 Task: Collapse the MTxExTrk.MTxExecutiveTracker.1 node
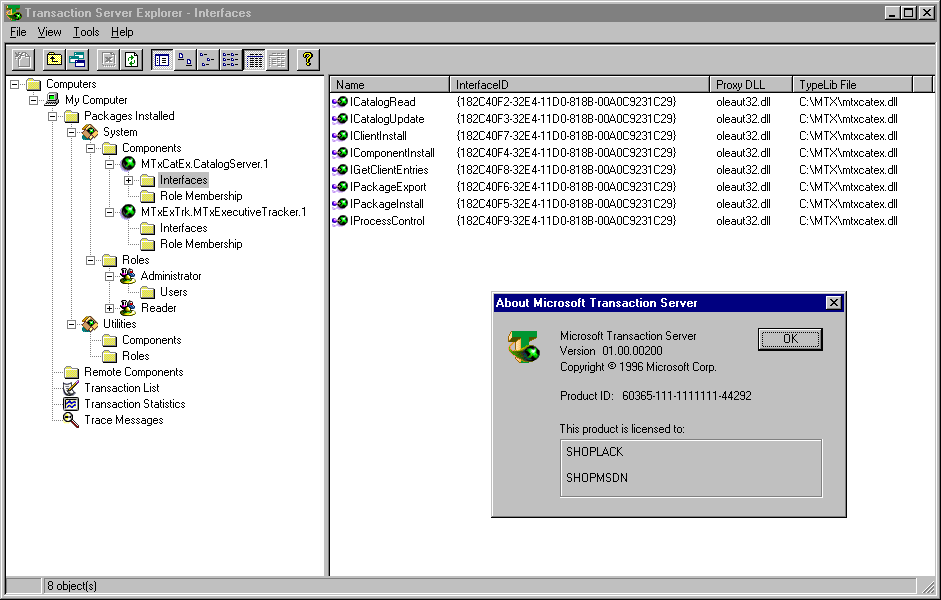[109, 212]
